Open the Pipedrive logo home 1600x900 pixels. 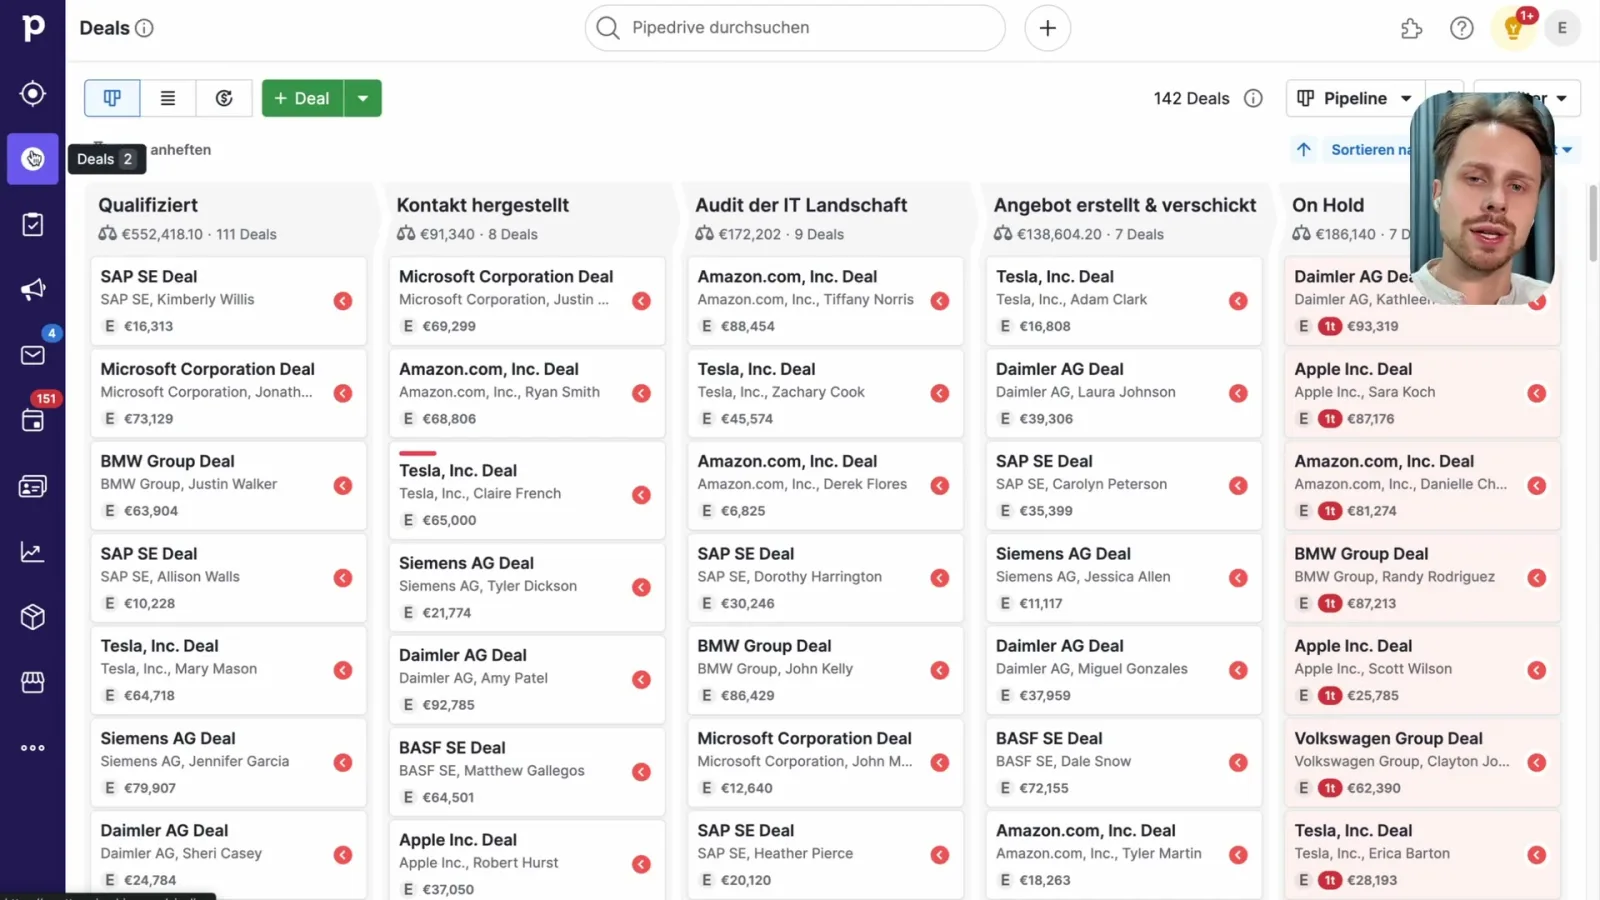pos(33,27)
